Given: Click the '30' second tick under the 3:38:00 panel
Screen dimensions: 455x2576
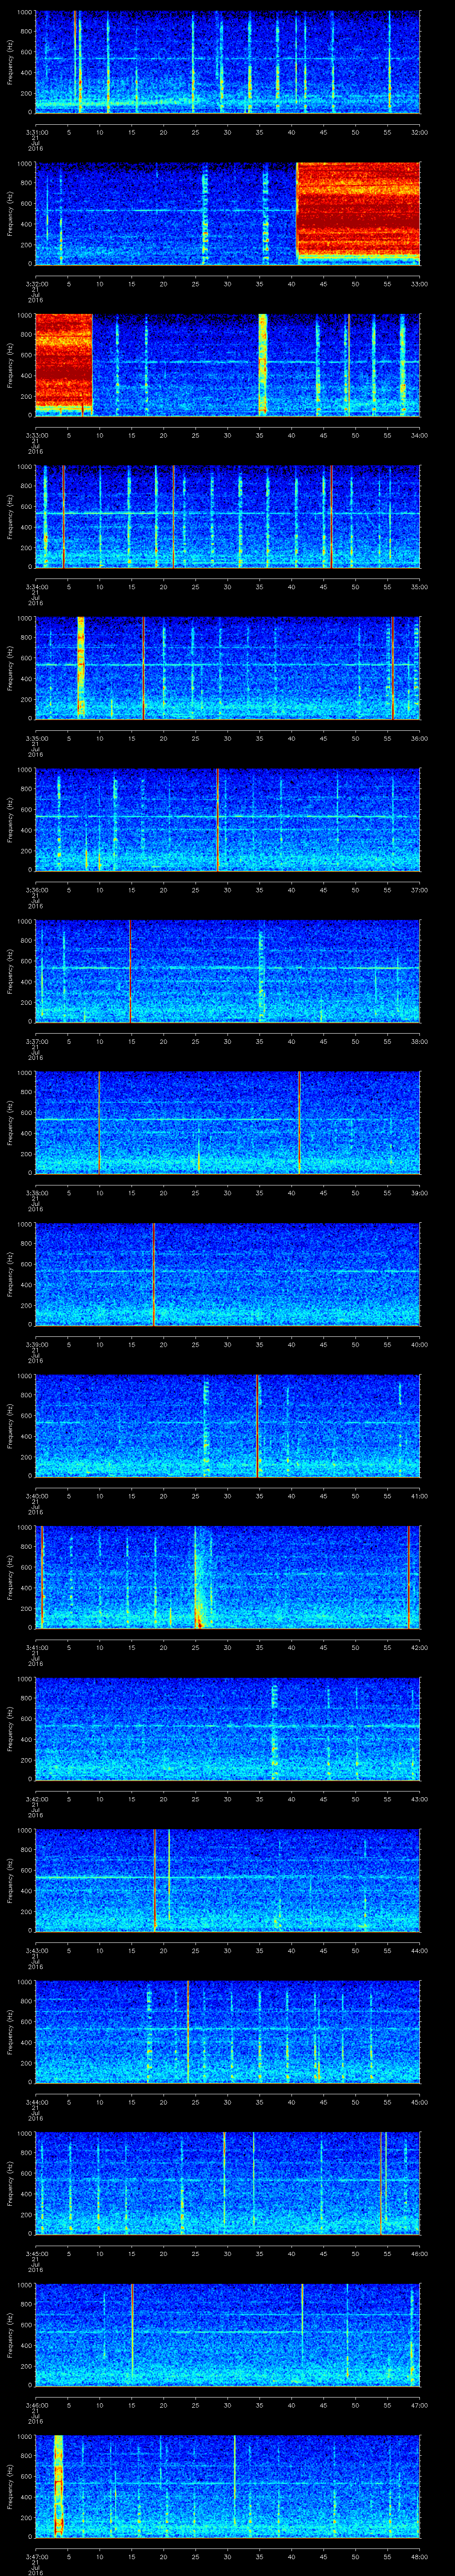Looking at the screenshot, I should click(228, 1193).
